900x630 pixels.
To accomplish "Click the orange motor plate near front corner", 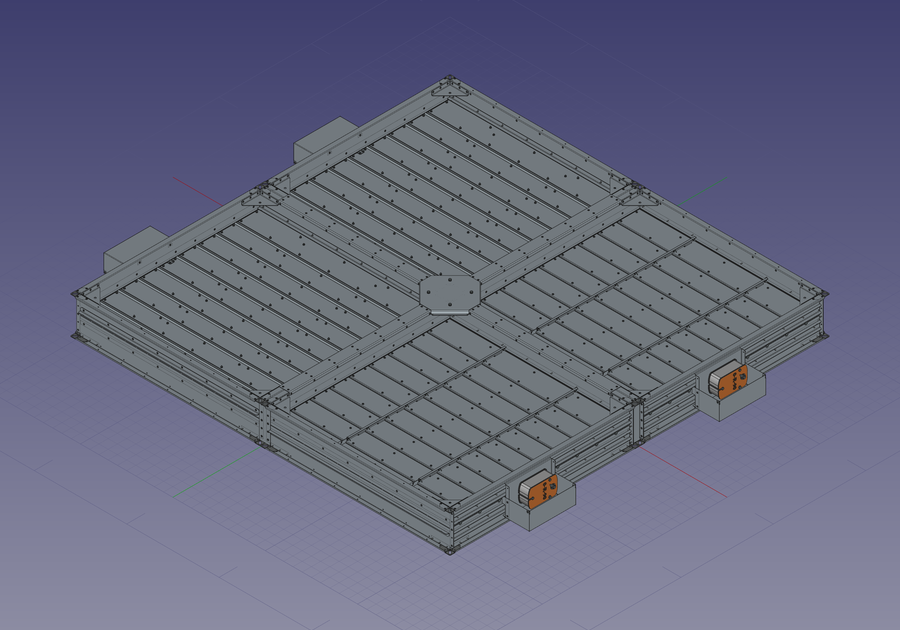I will tap(543, 492).
